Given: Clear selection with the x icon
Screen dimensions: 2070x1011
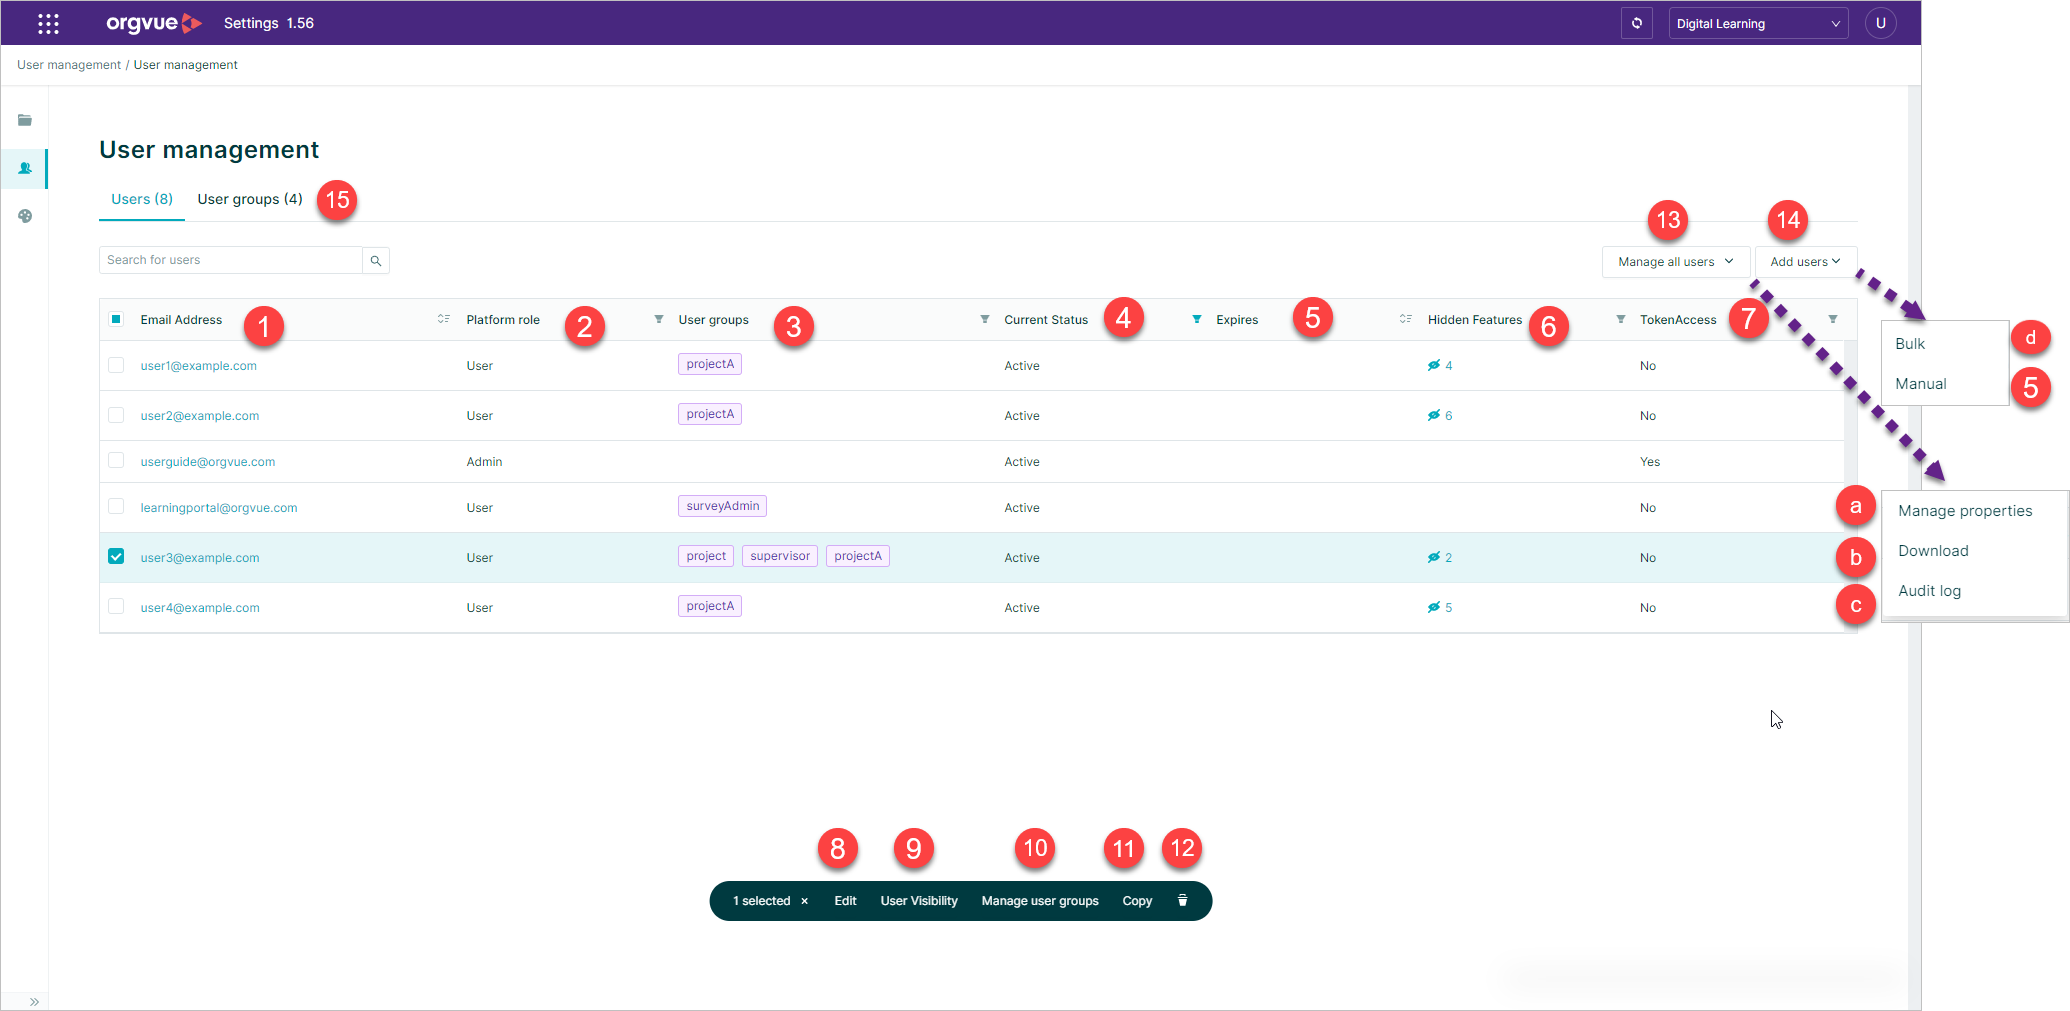Looking at the screenshot, I should [x=804, y=901].
